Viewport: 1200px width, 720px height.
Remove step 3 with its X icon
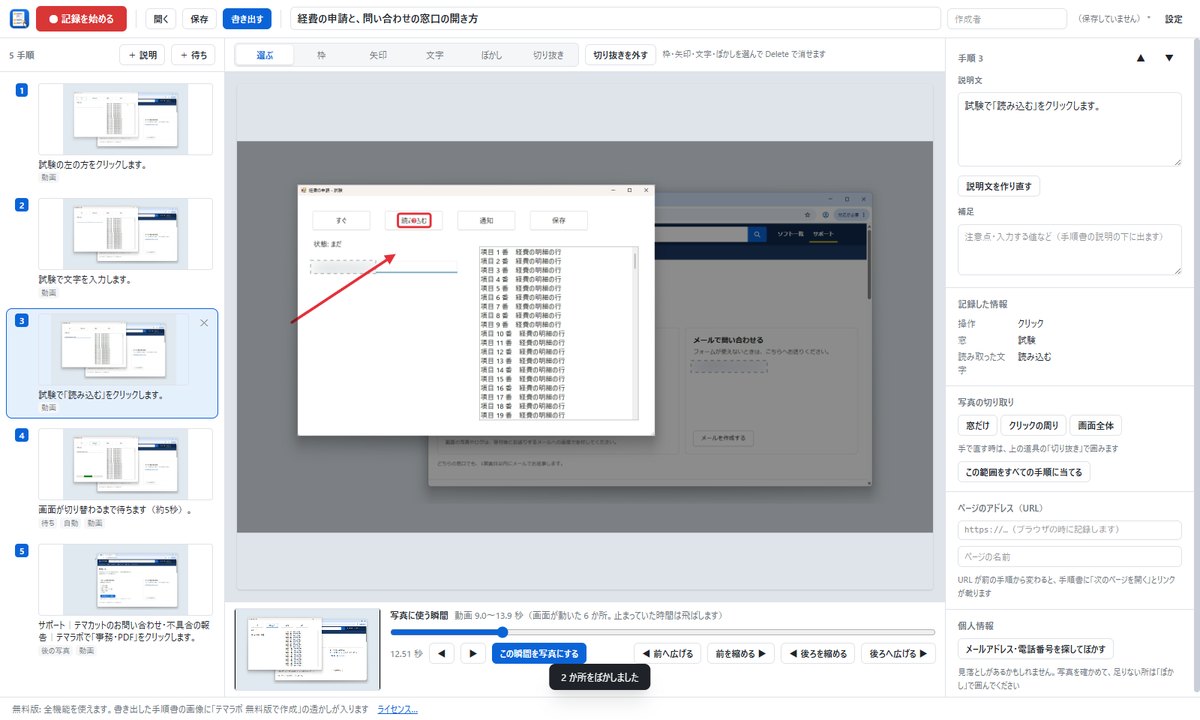click(204, 323)
